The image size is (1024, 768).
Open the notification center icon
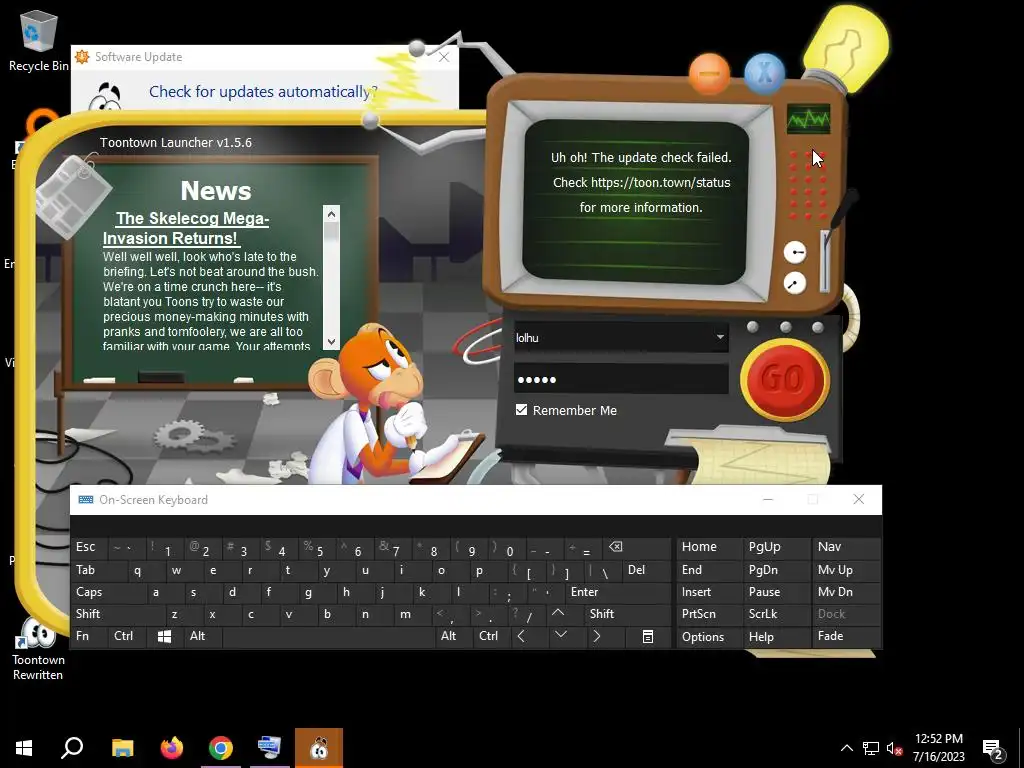(x=992, y=750)
